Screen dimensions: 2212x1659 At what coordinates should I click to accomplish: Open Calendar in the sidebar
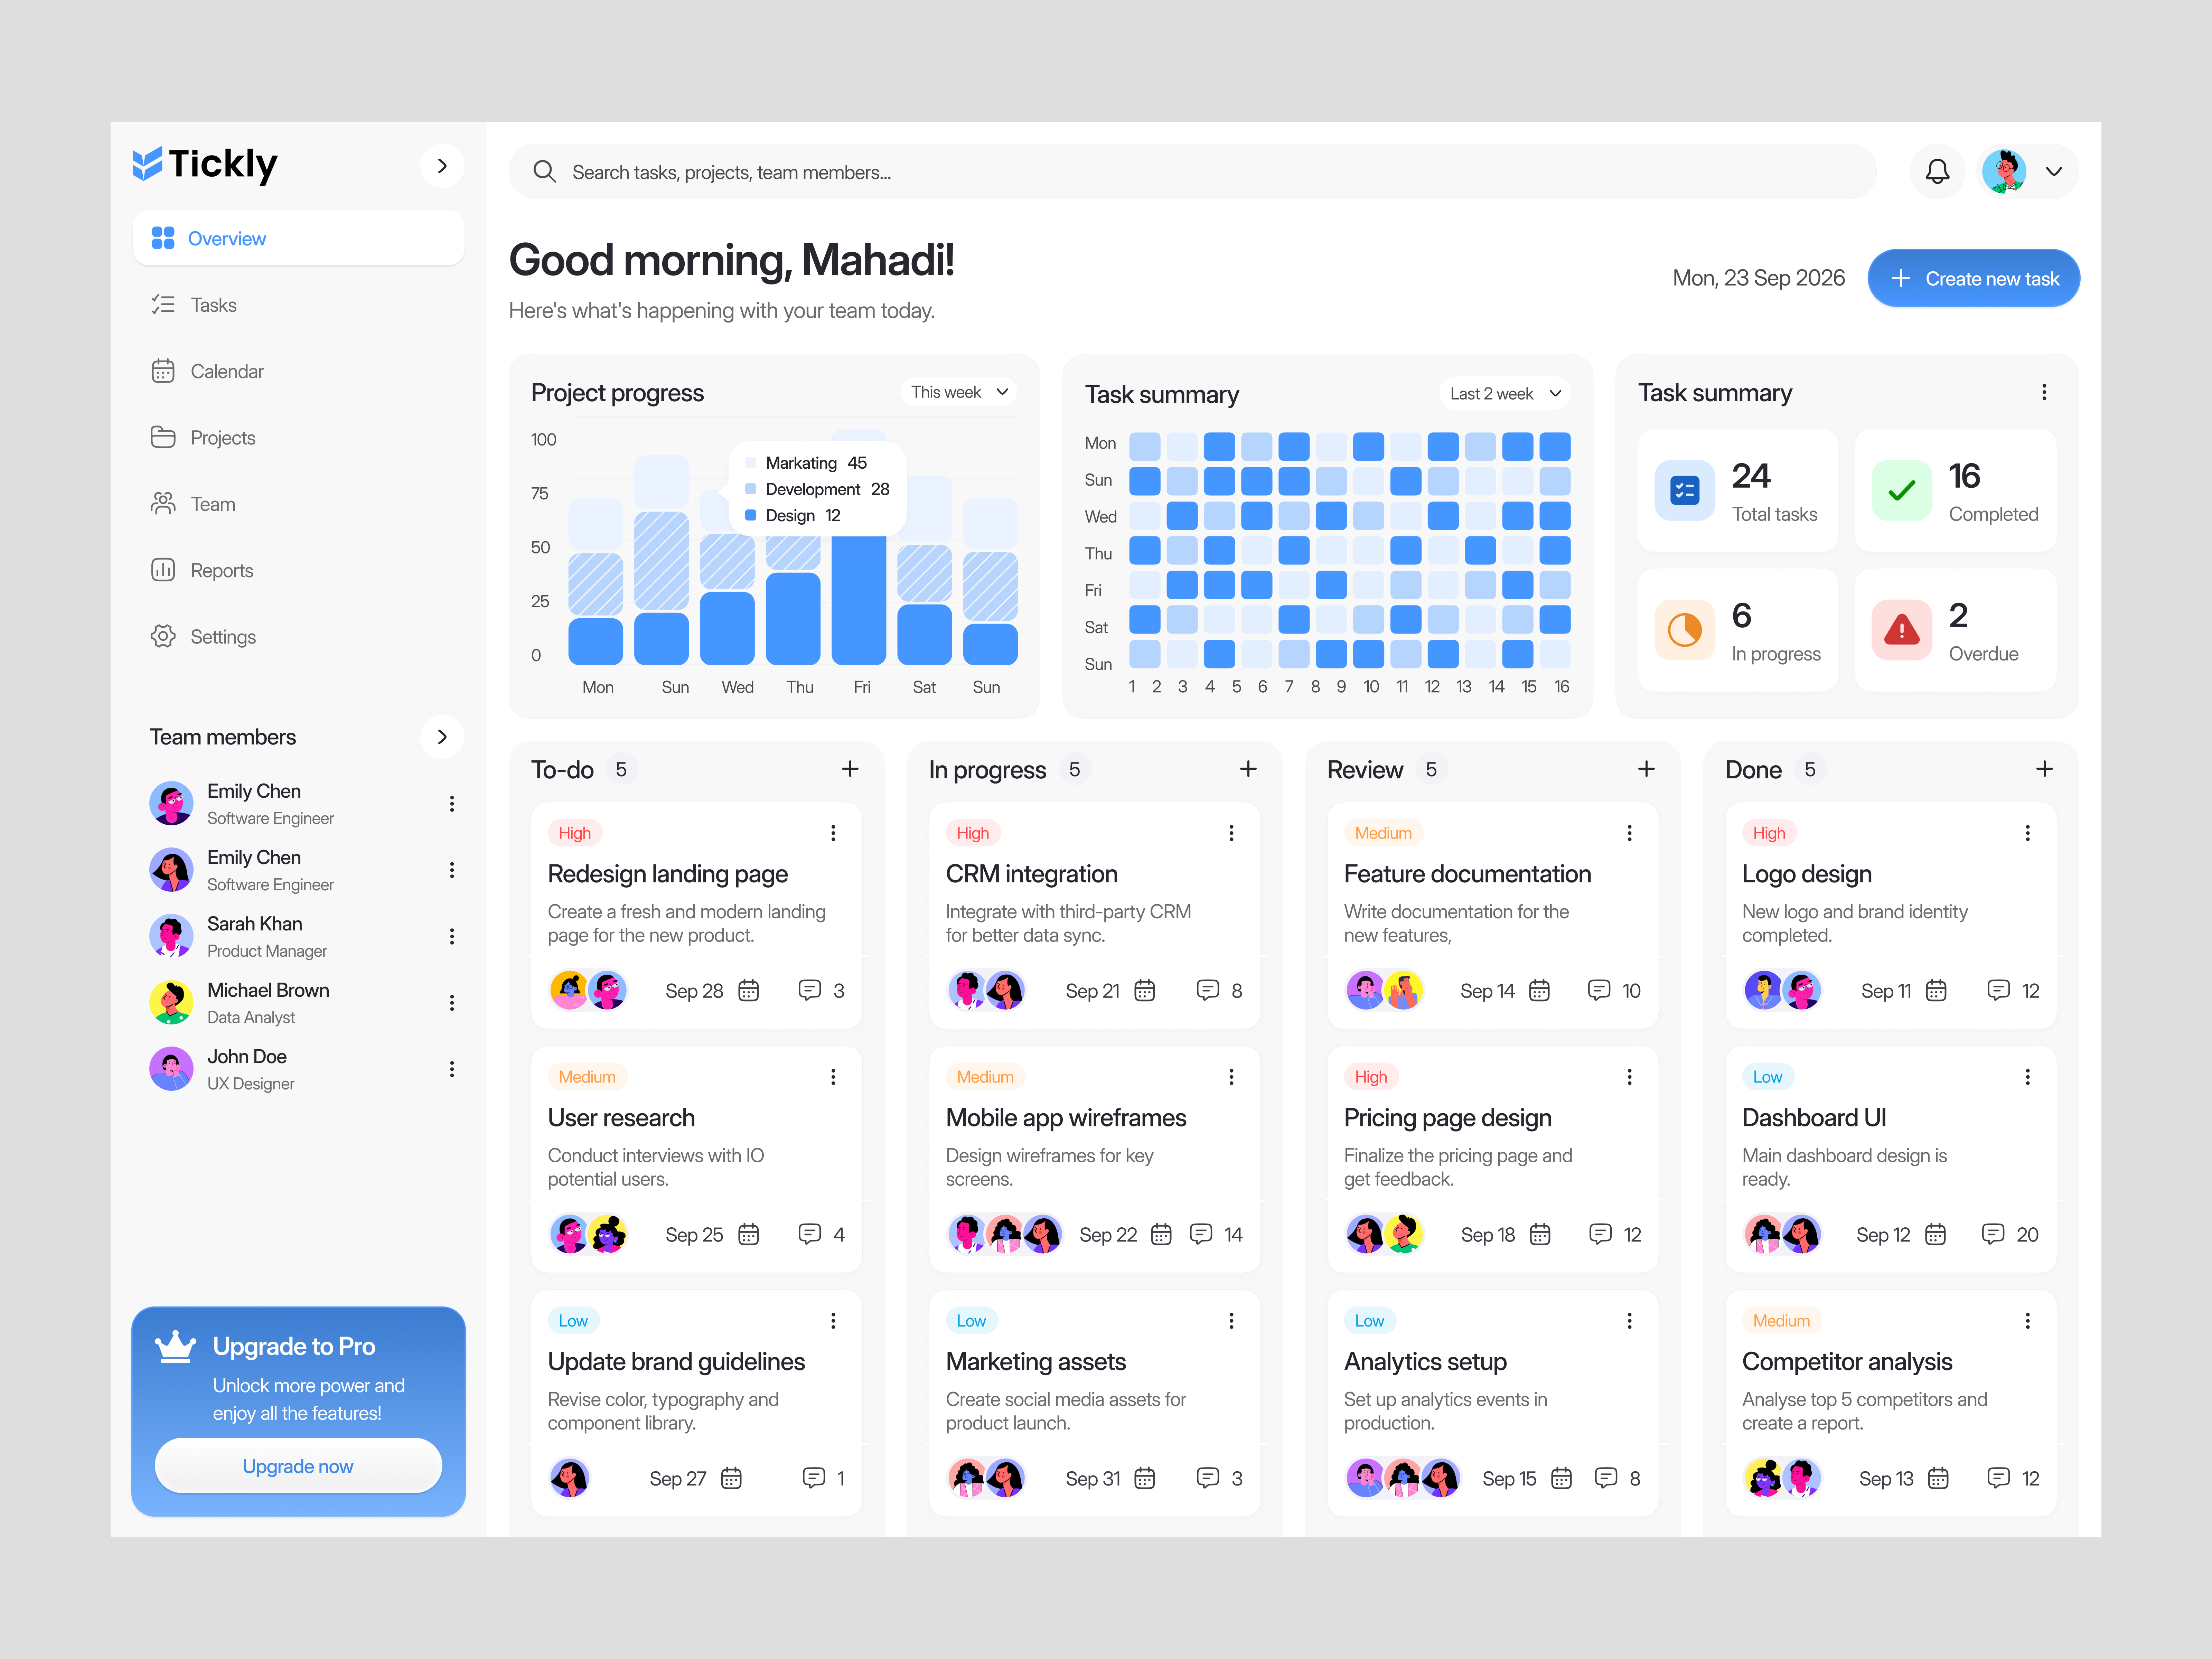pyautogui.click(x=298, y=371)
